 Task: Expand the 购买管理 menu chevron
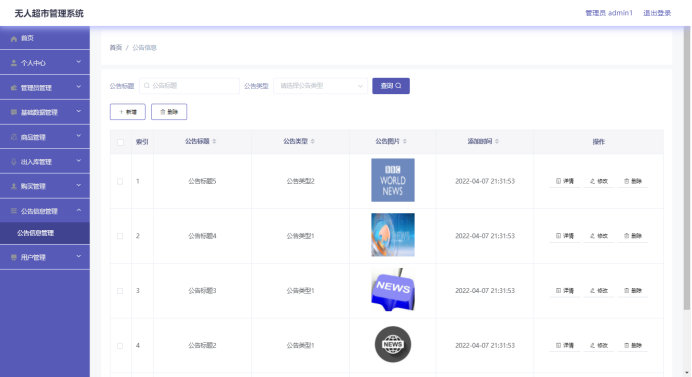pyautogui.click(x=79, y=185)
